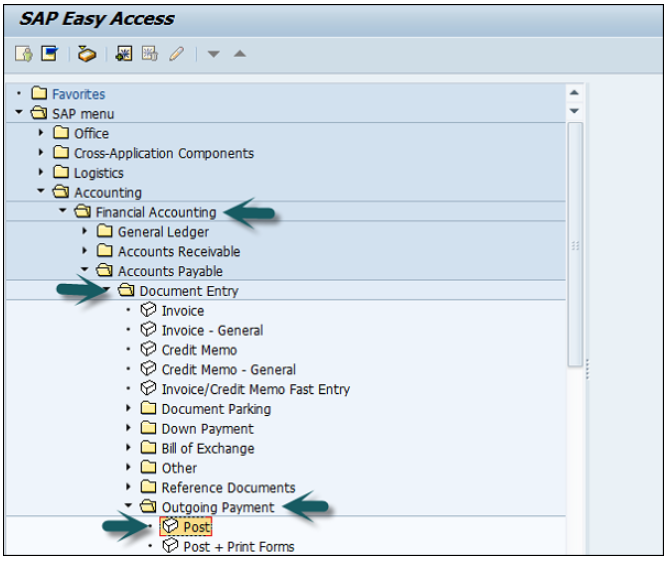670x561 pixels.
Task: Expand the Office folder
Action: click(41, 133)
